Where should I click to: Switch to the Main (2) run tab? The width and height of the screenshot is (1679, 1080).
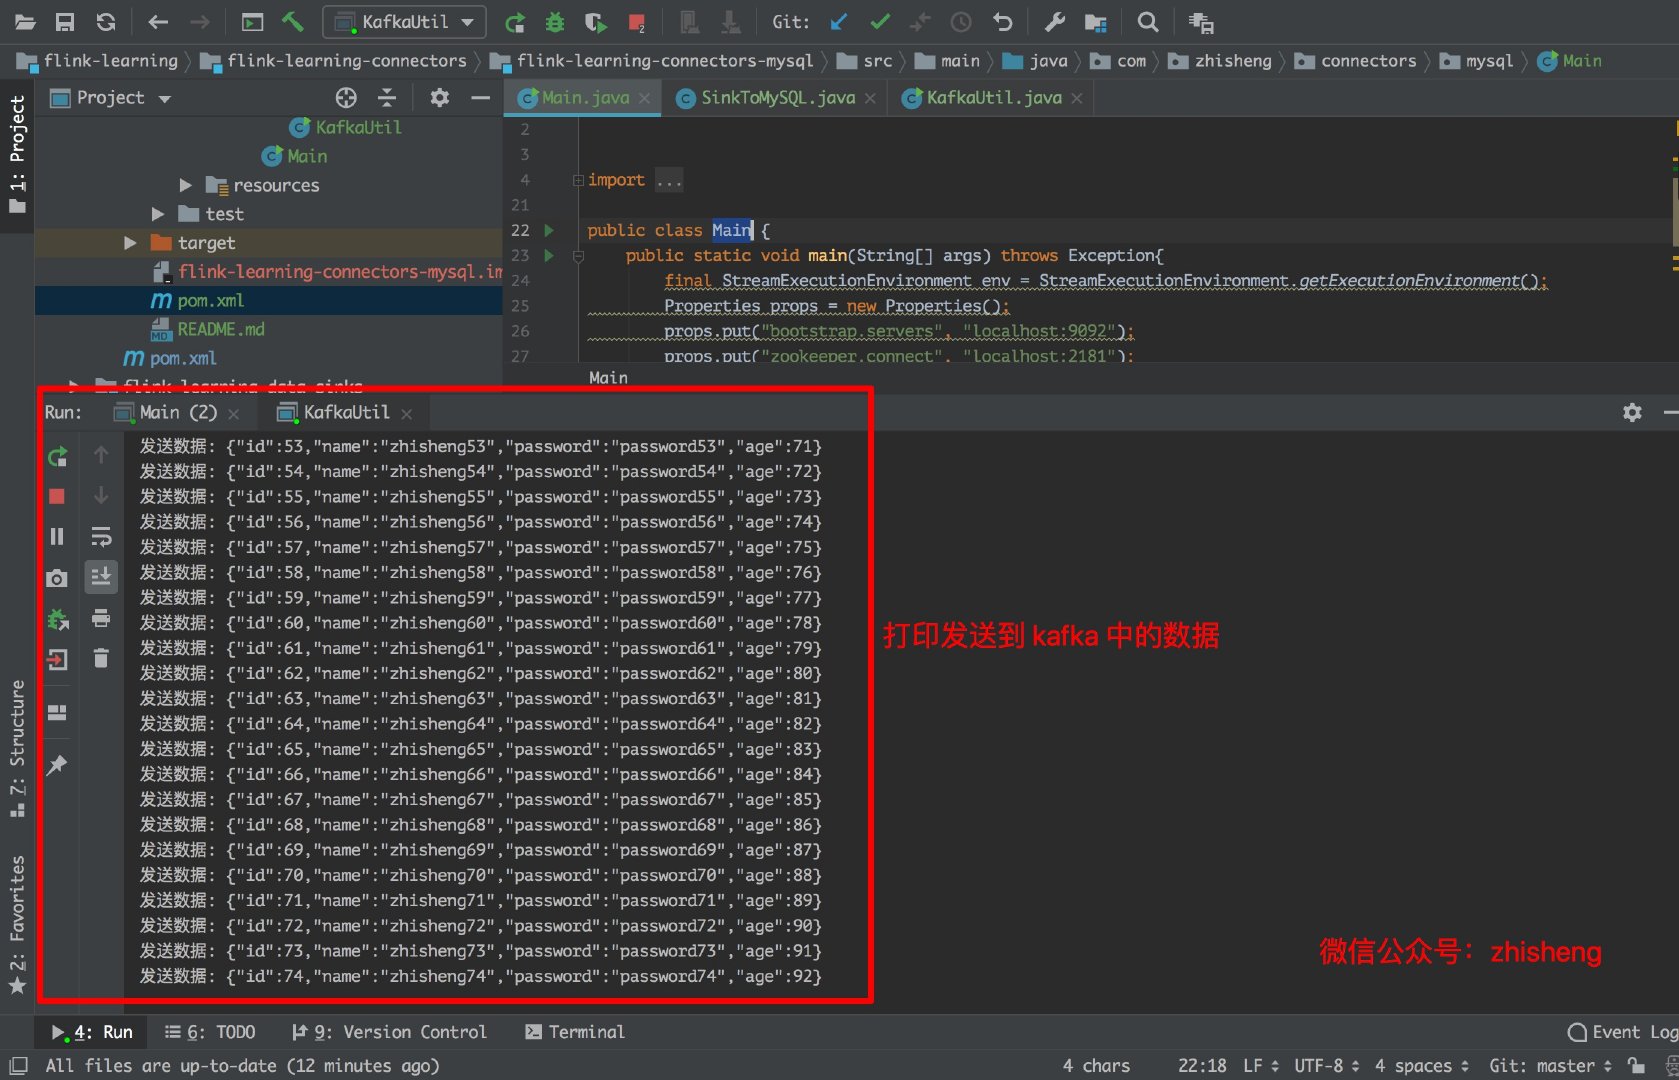tap(177, 413)
